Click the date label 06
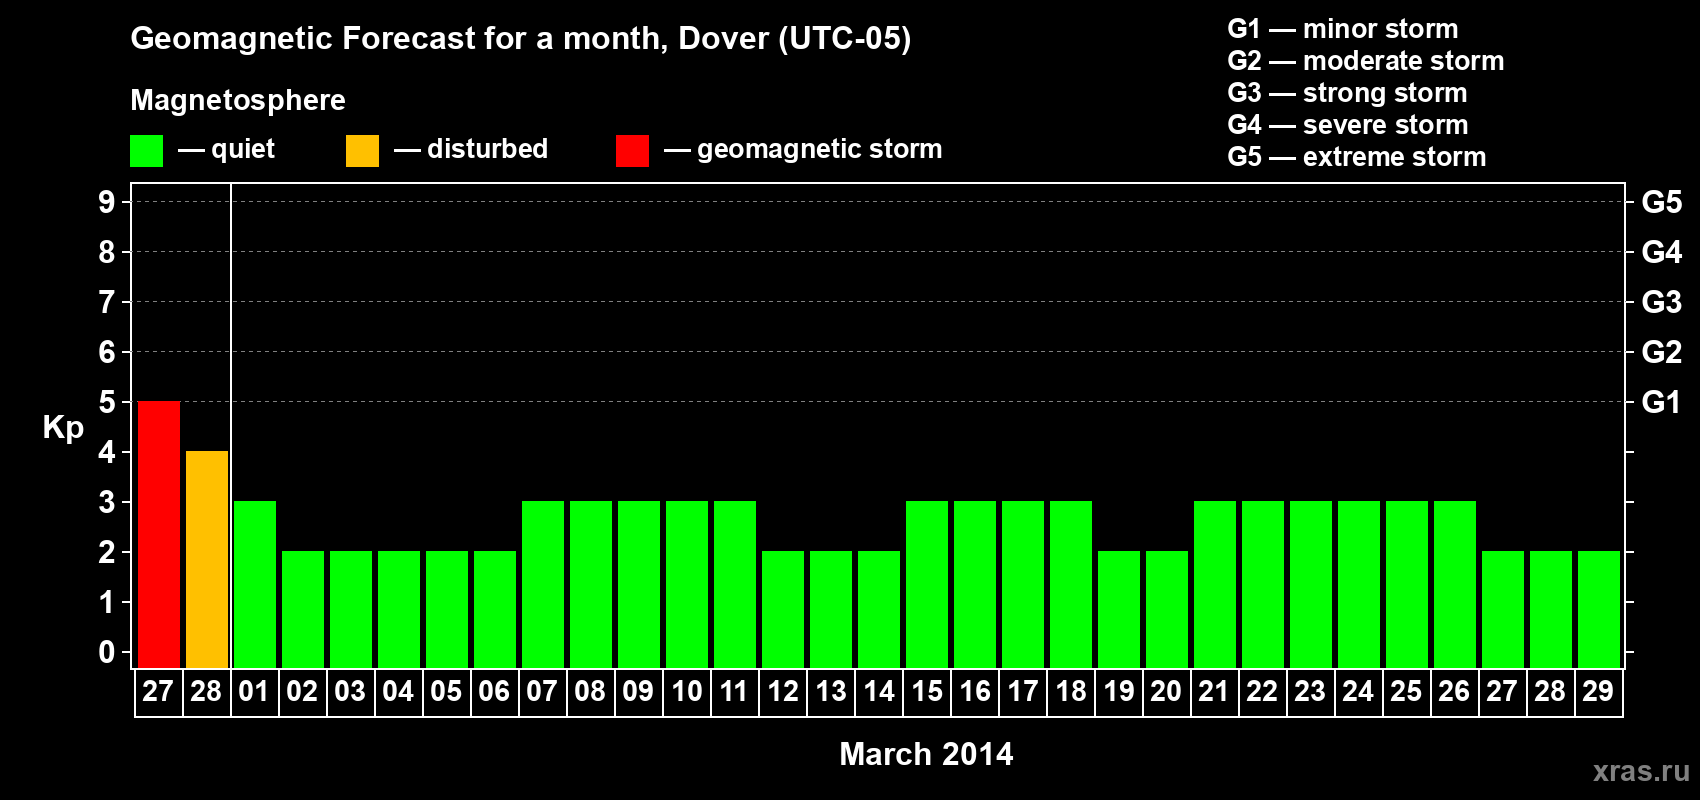This screenshot has width=1700, height=800. 495,692
